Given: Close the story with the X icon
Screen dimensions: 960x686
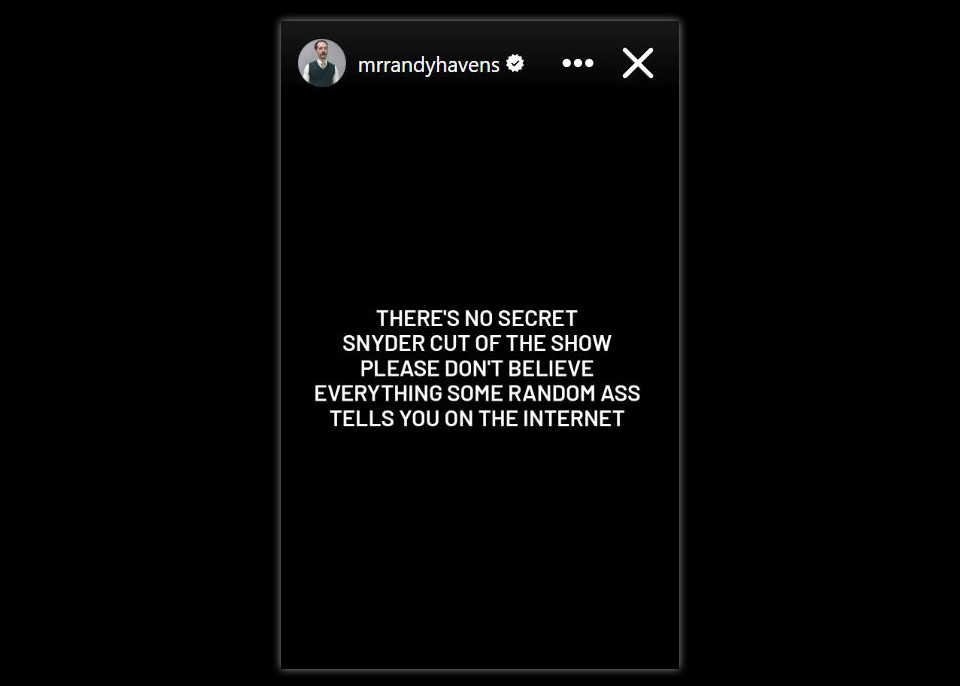Looking at the screenshot, I should [638, 63].
